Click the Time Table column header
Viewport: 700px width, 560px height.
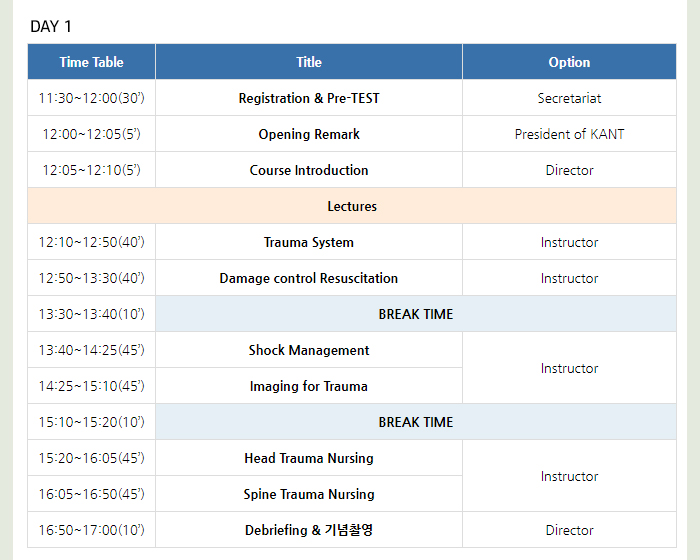coord(92,62)
